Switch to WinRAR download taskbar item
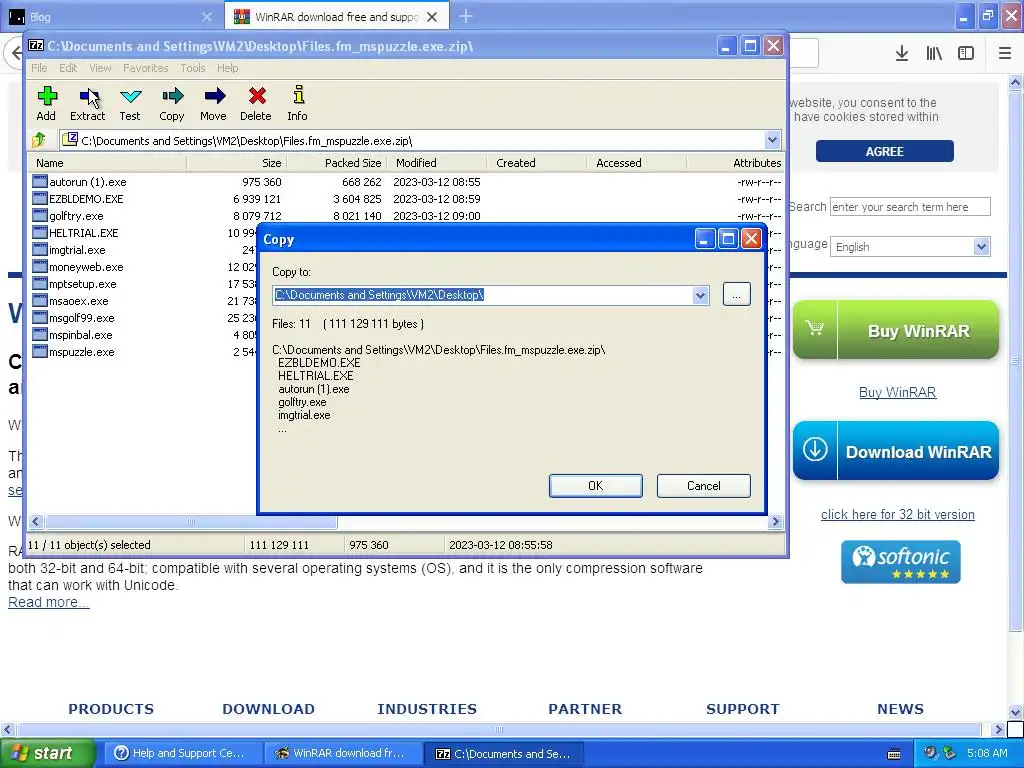This screenshot has width=1024, height=768. (x=342, y=753)
